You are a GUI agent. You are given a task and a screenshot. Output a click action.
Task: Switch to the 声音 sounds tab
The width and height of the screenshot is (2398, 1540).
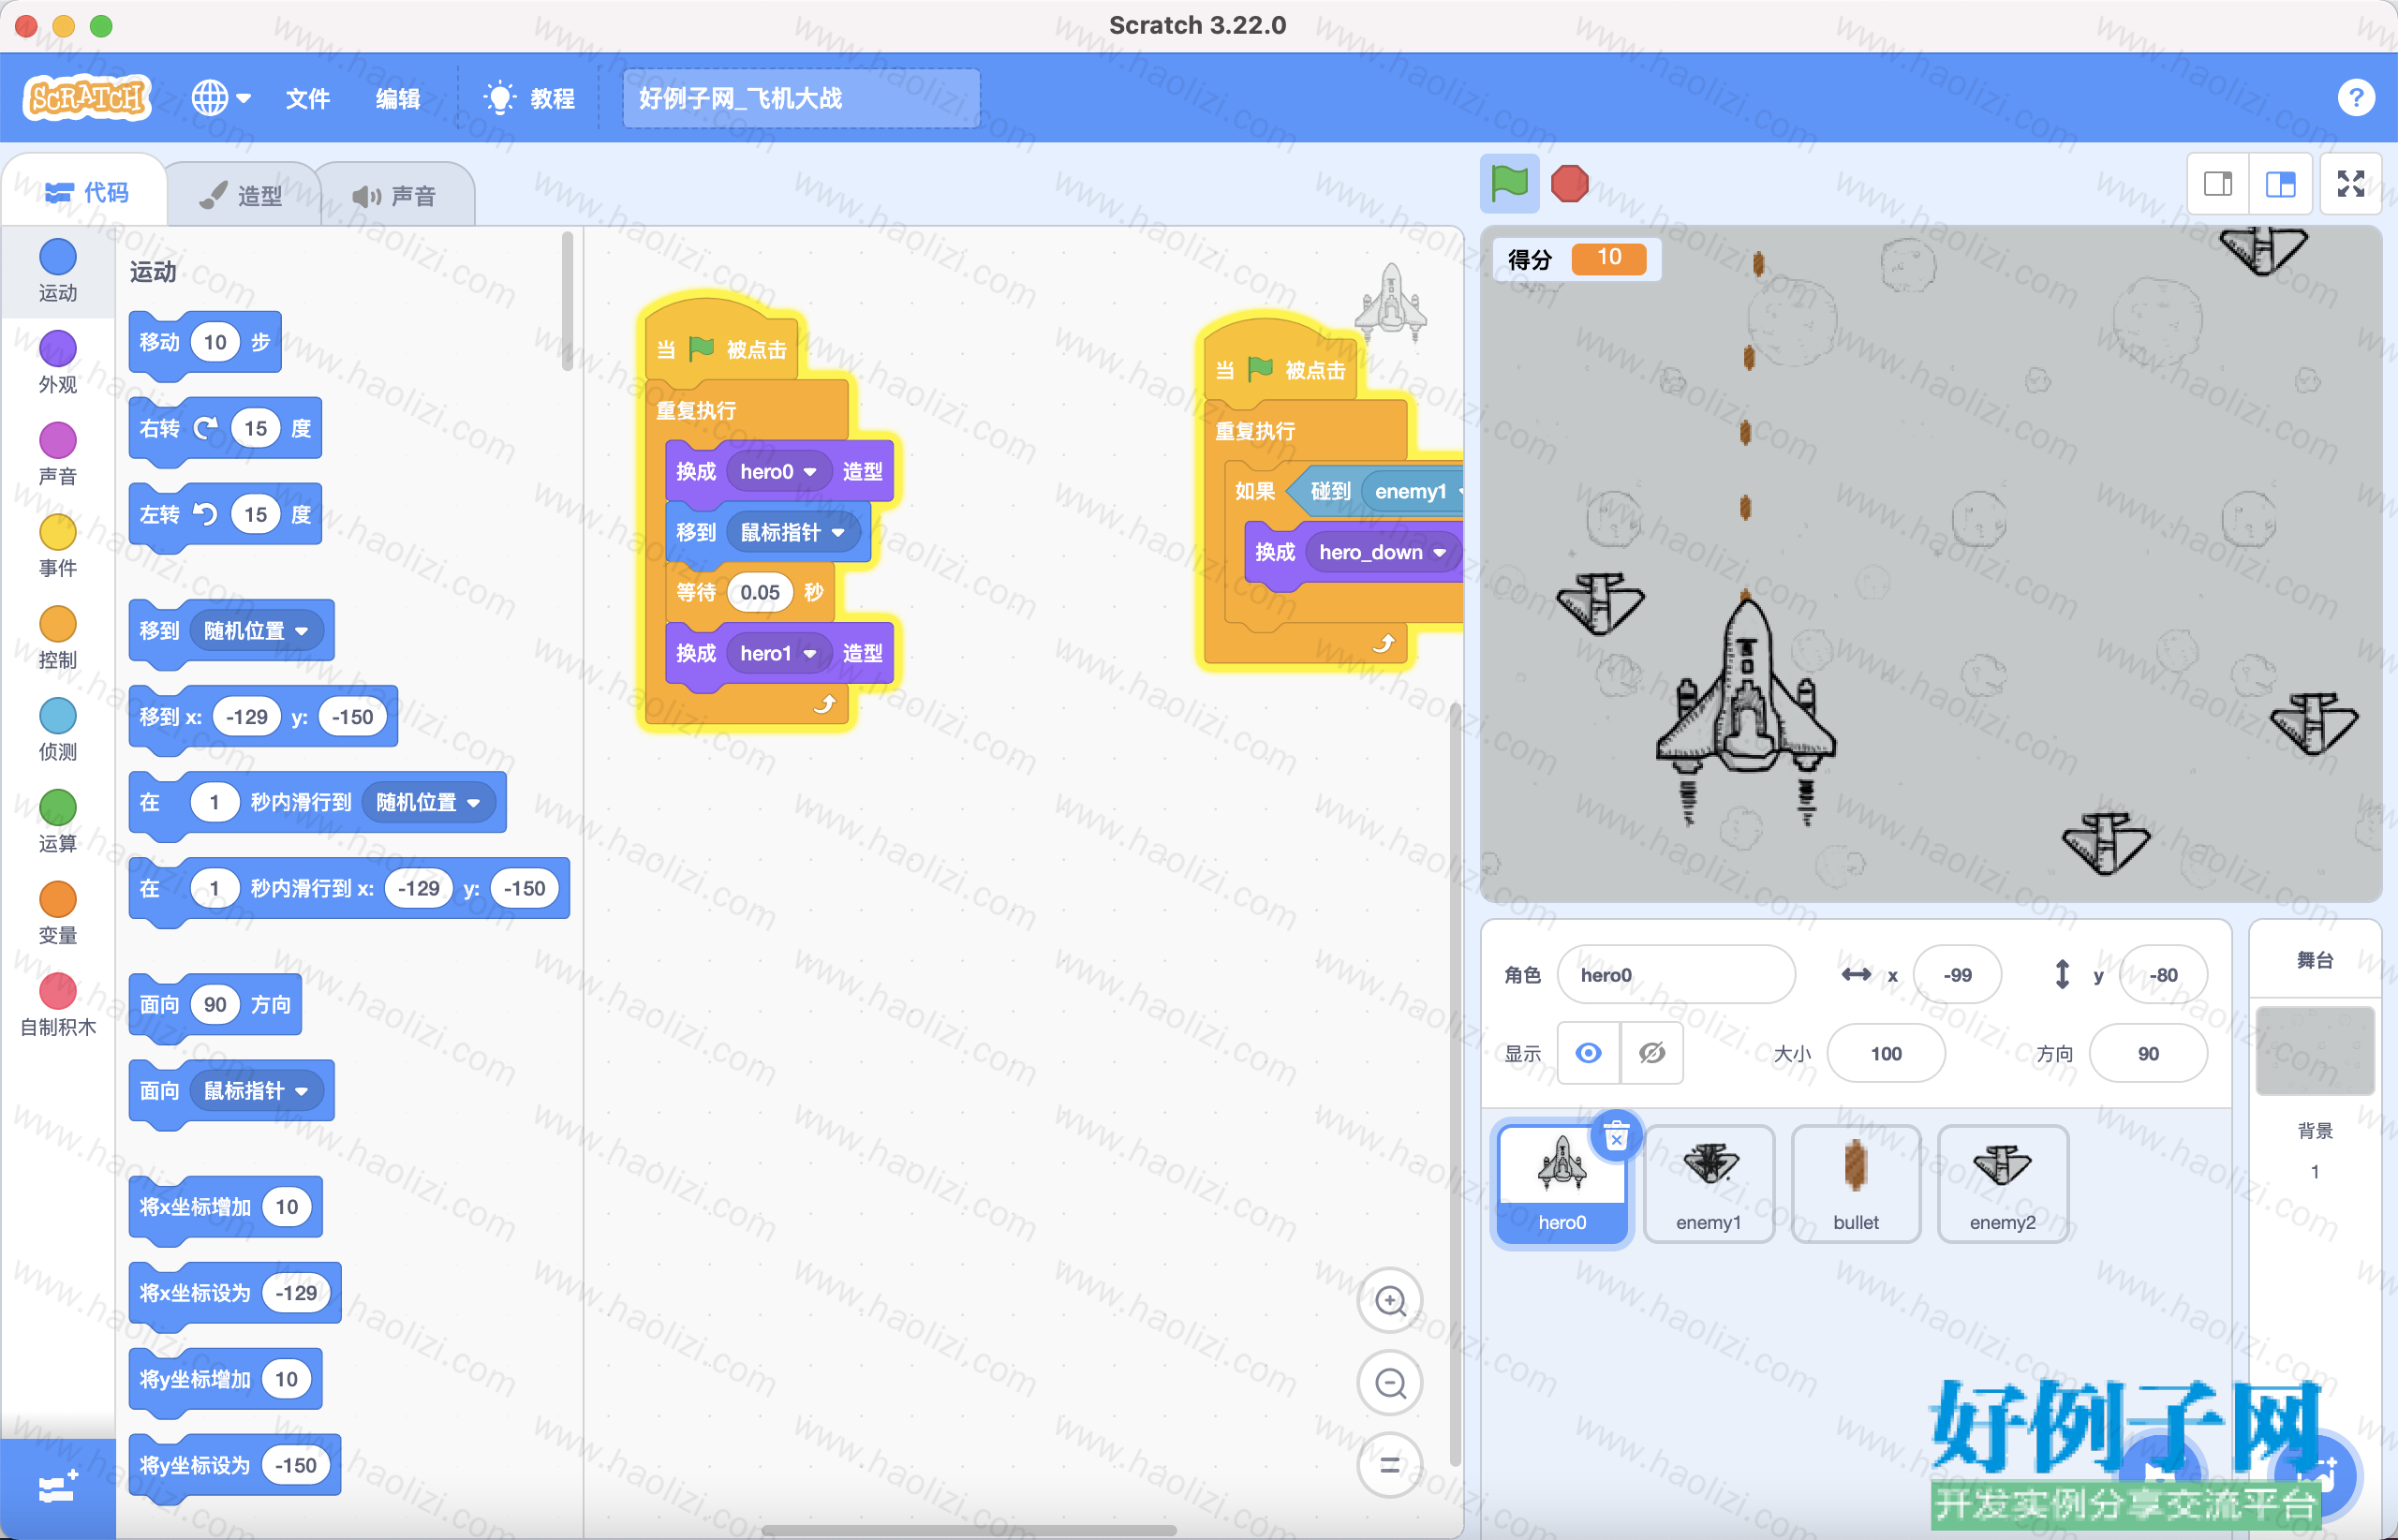[x=395, y=195]
